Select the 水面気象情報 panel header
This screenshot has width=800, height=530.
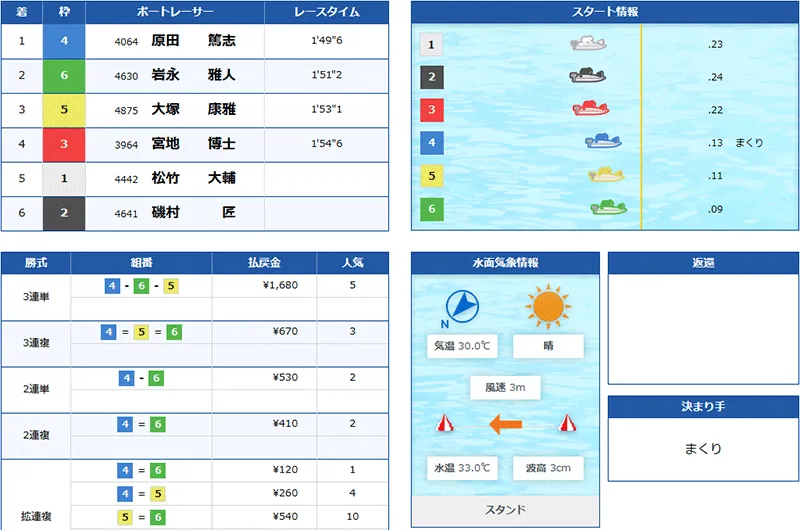click(x=505, y=263)
